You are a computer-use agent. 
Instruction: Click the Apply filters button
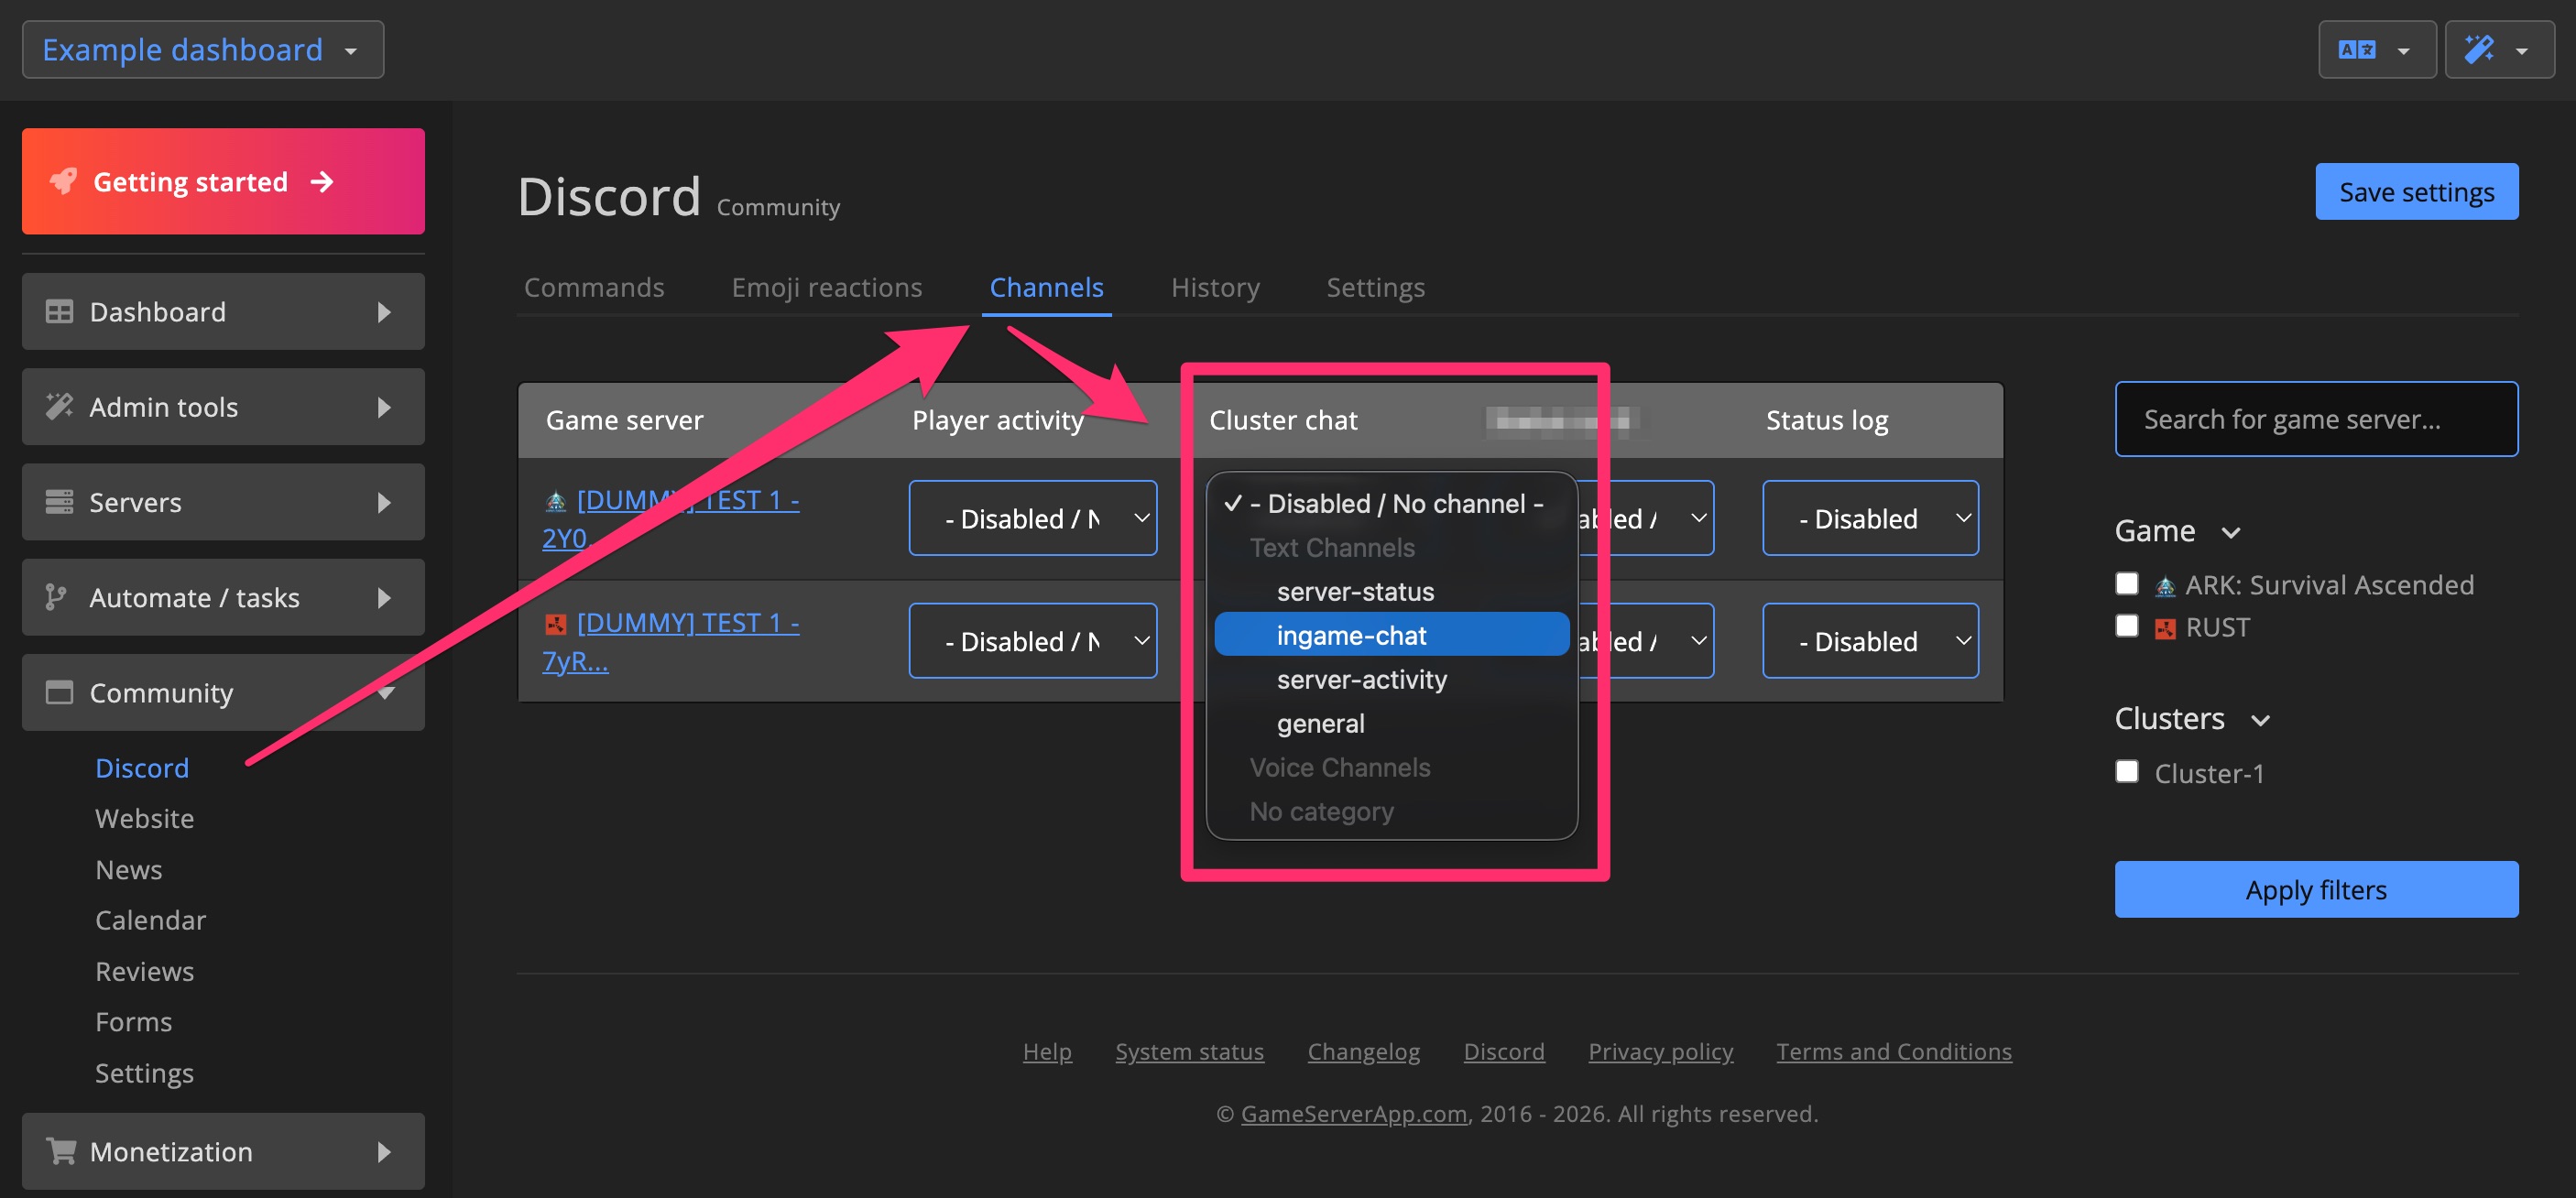(x=2316, y=889)
